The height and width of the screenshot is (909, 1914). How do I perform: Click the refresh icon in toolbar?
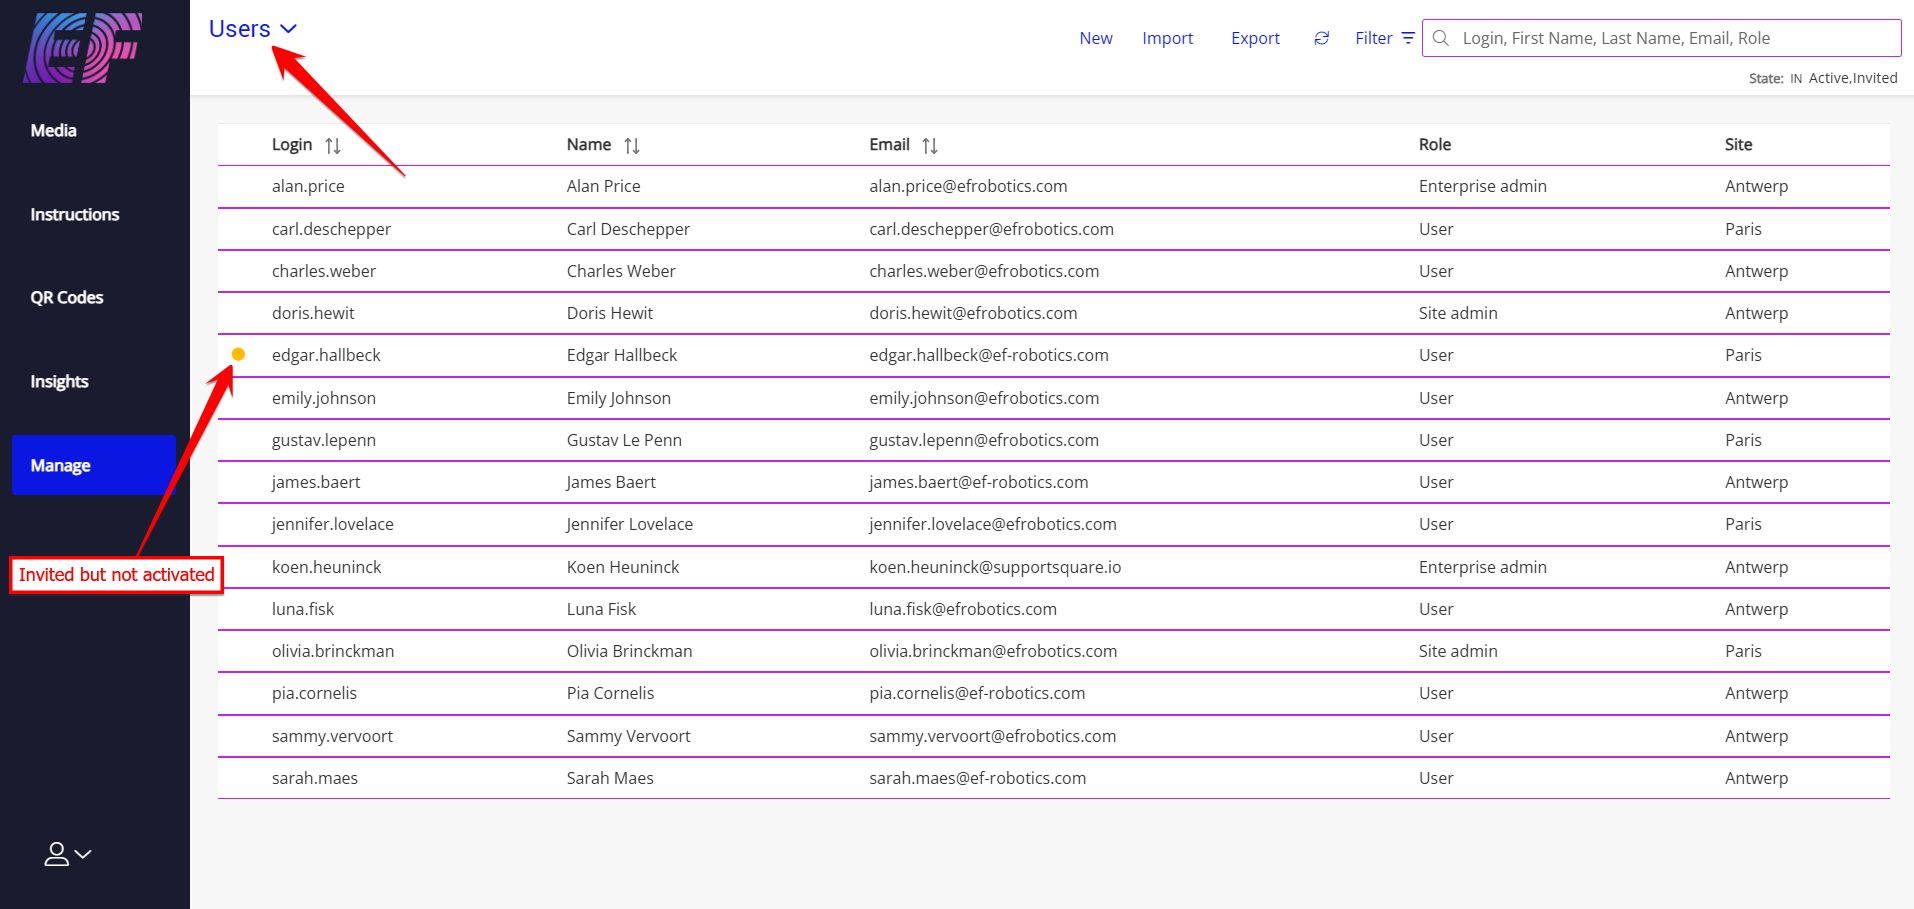coord(1321,38)
